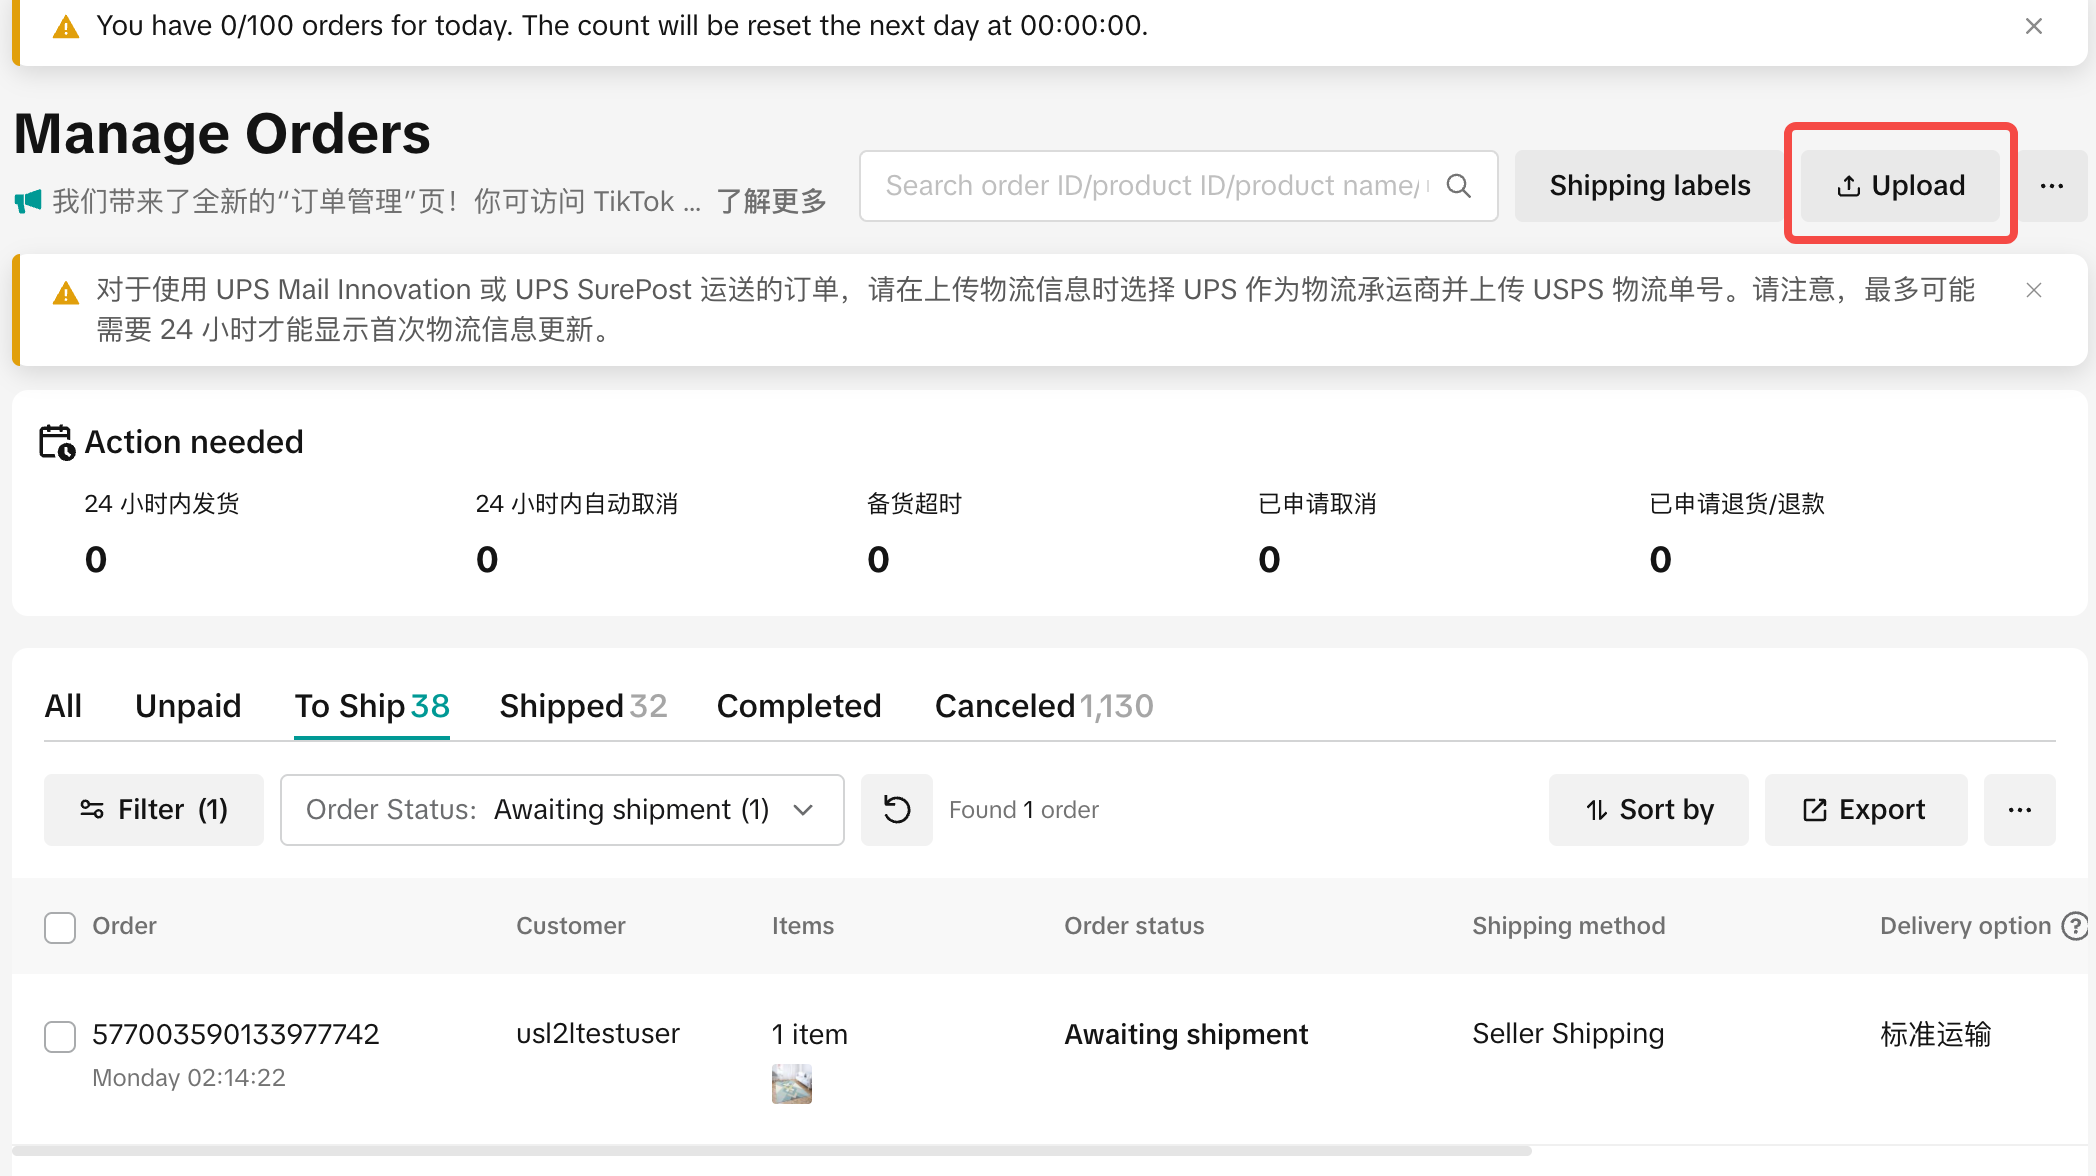
Task: Click the Upload button
Action: pos(1900,186)
